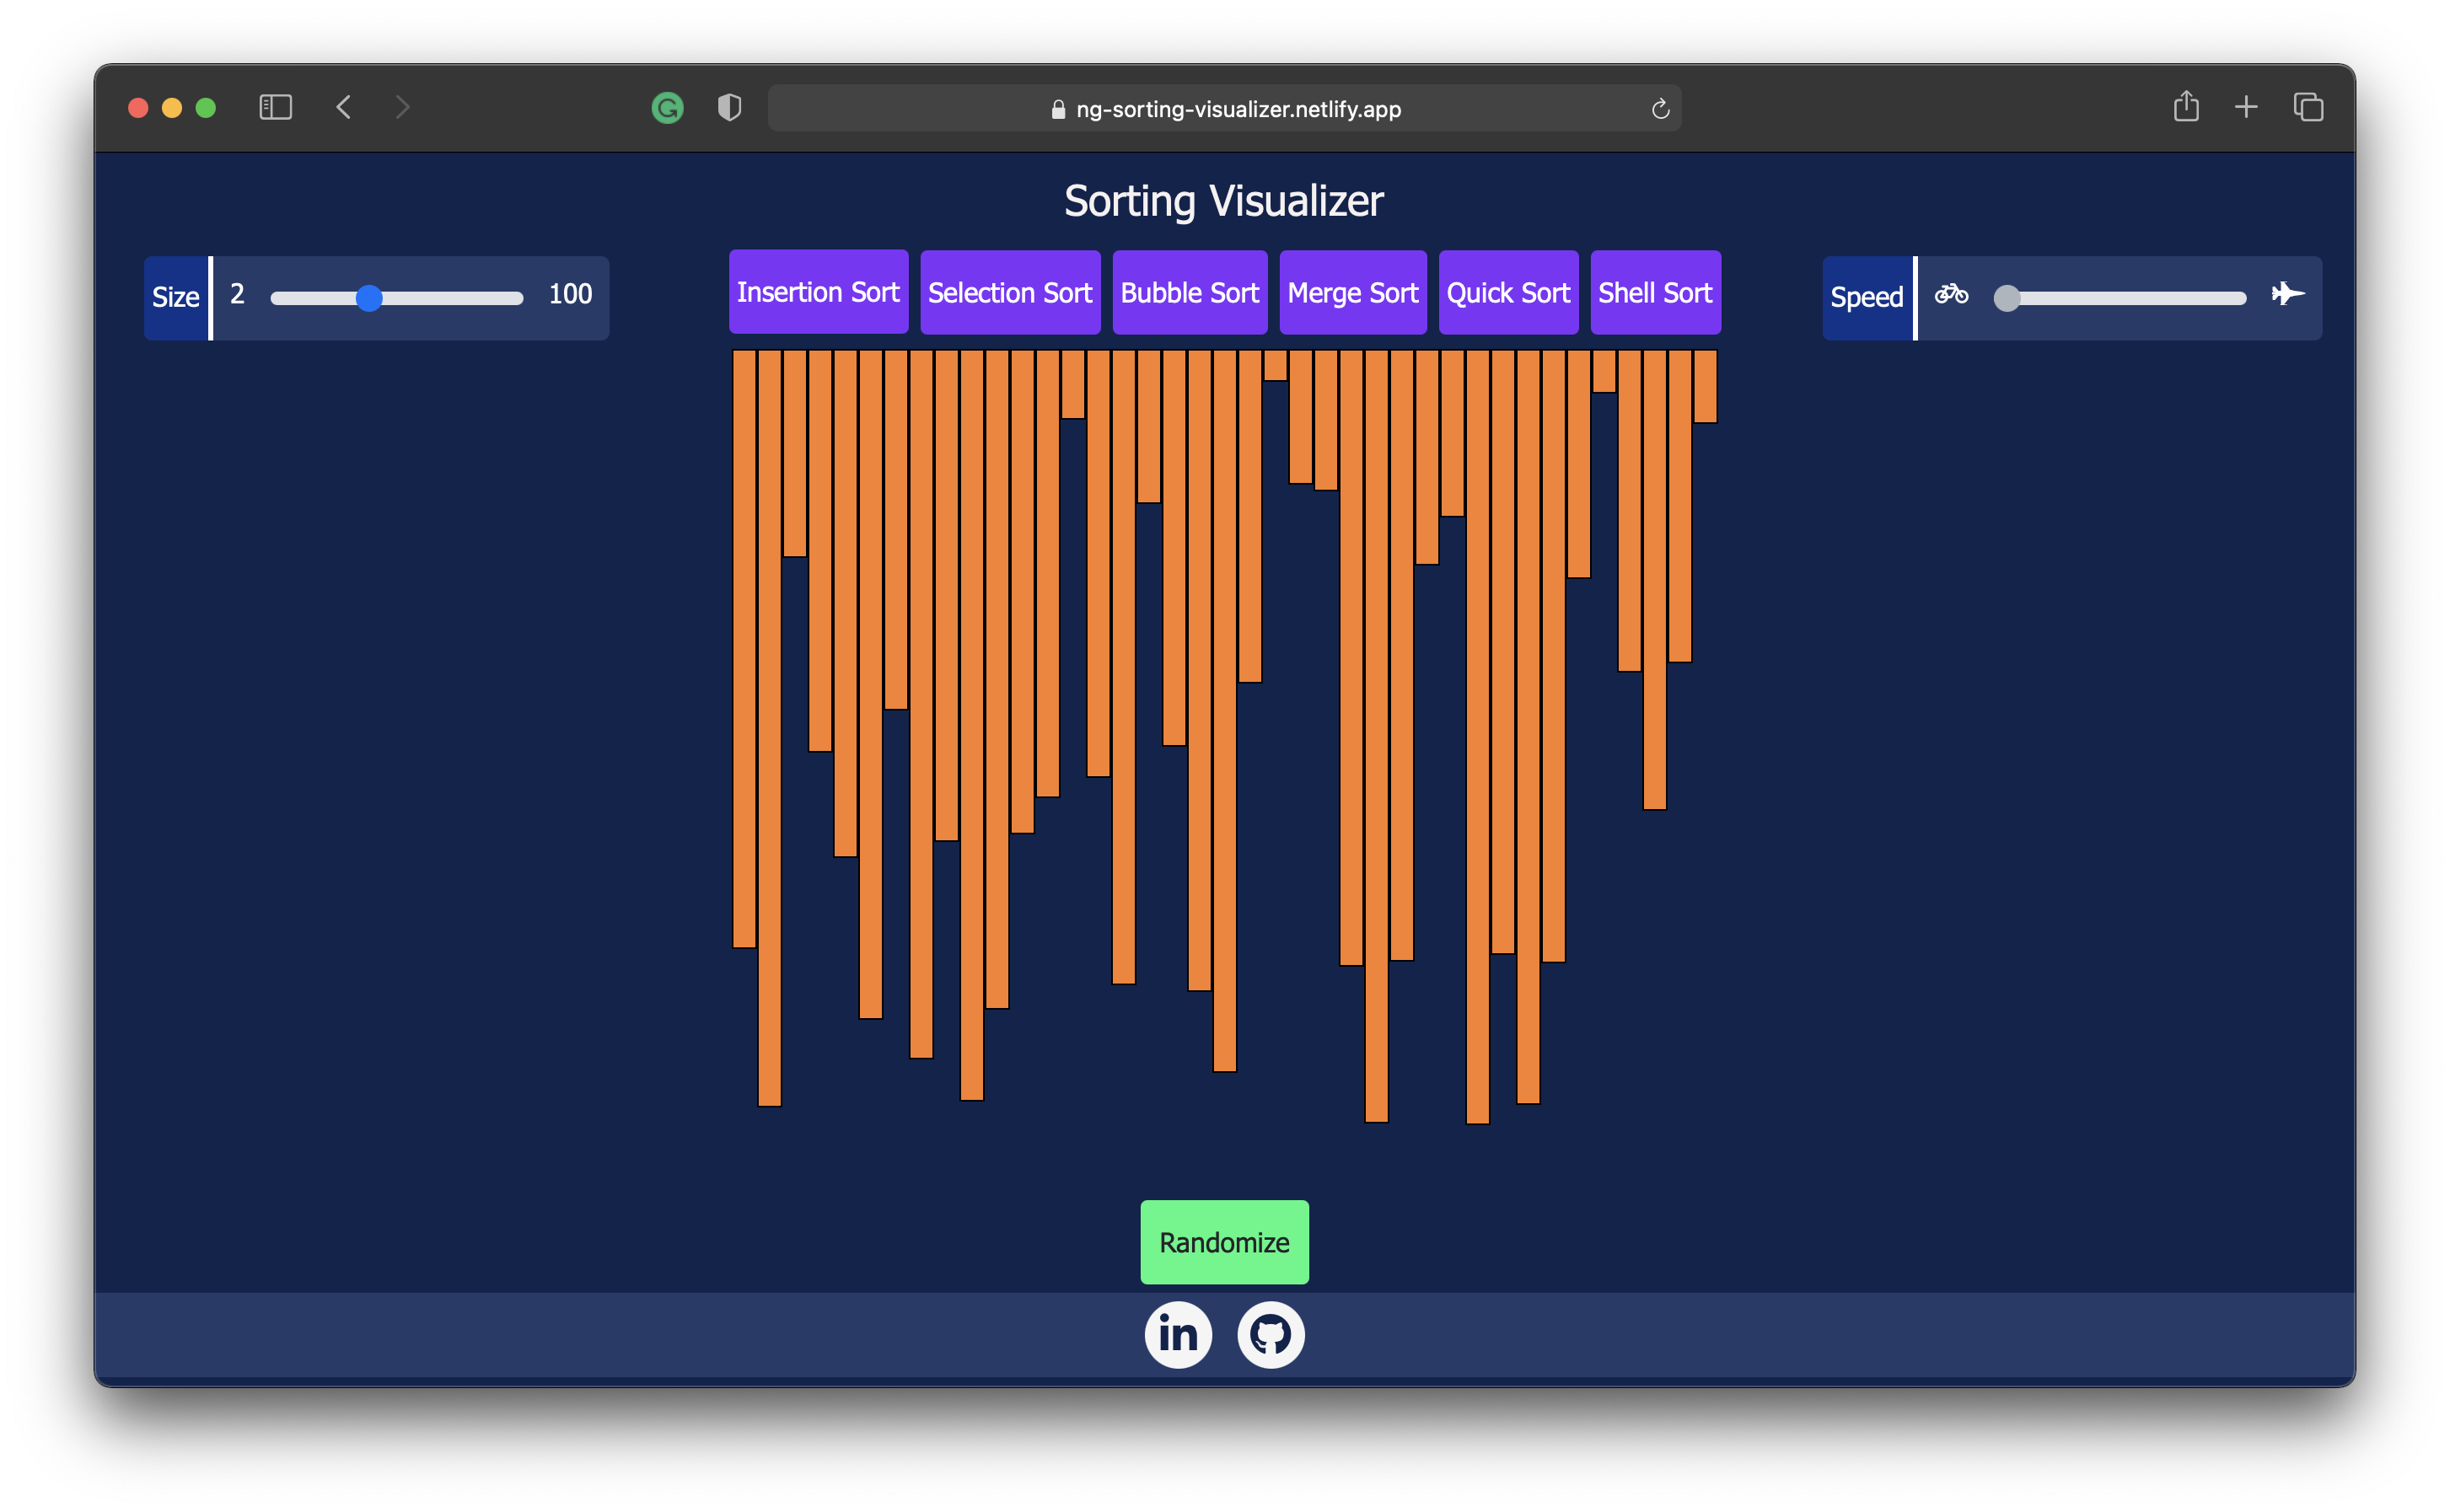Click the address bar URL field

1225,109
